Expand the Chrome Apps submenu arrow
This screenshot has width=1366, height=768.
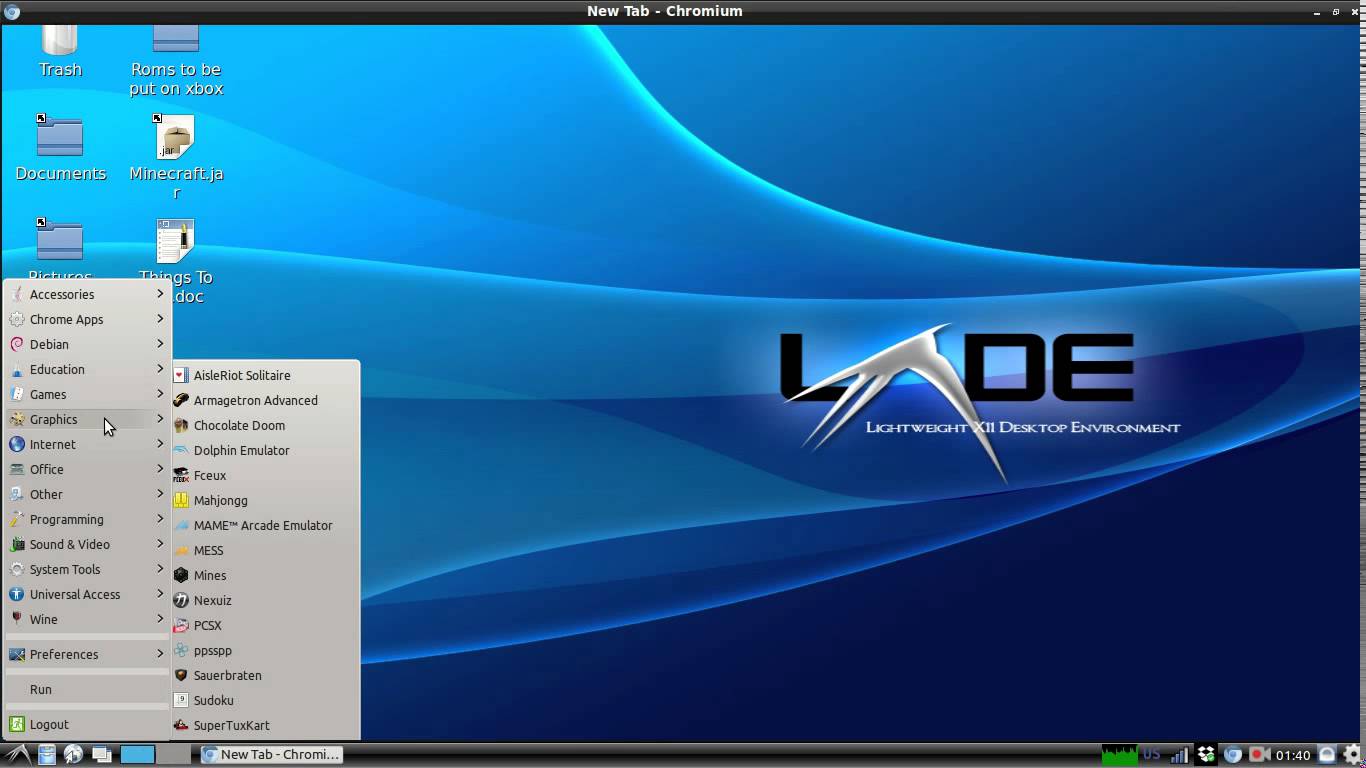point(160,319)
